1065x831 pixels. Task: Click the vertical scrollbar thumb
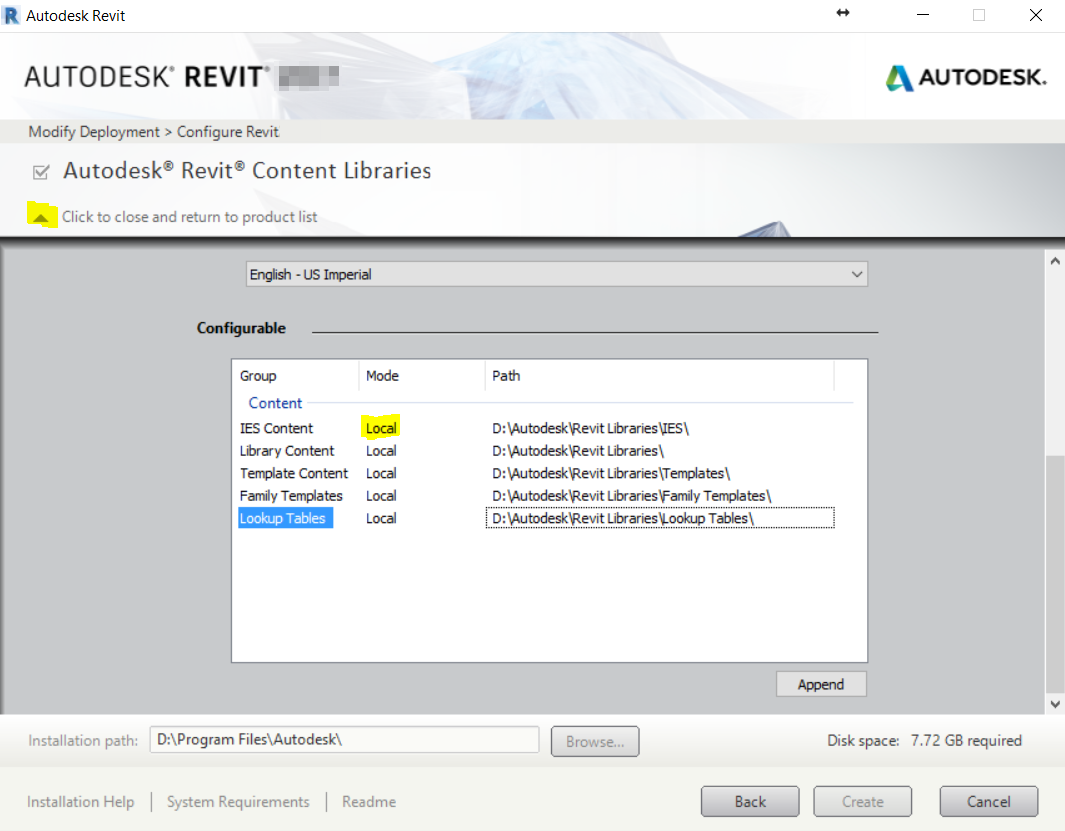(x=1055, y=573)
